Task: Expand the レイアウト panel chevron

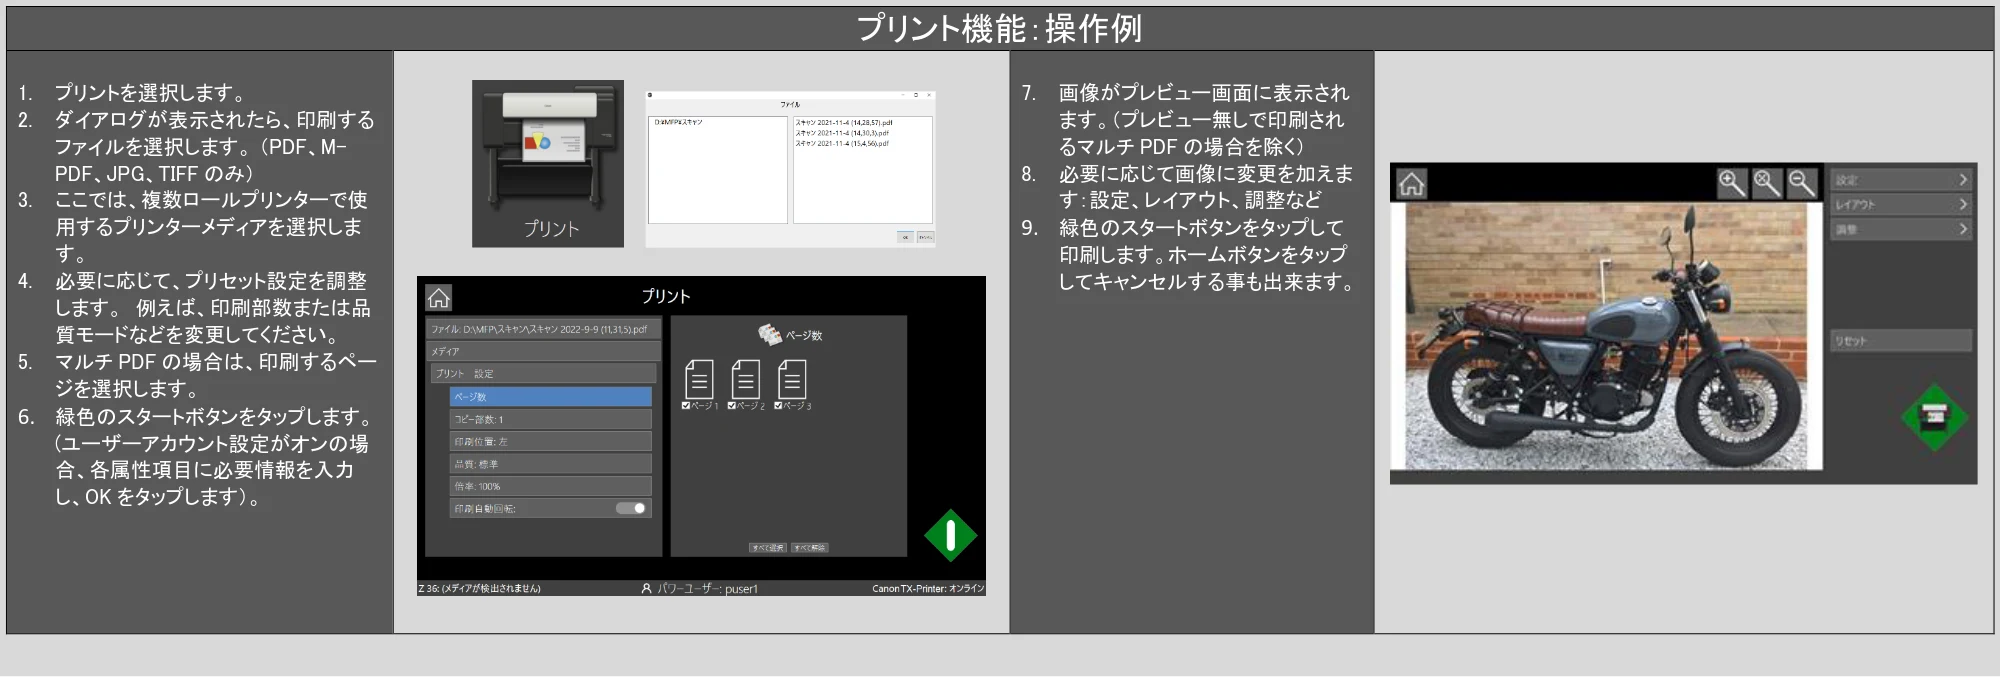Action: click(x=1963, y=204)
